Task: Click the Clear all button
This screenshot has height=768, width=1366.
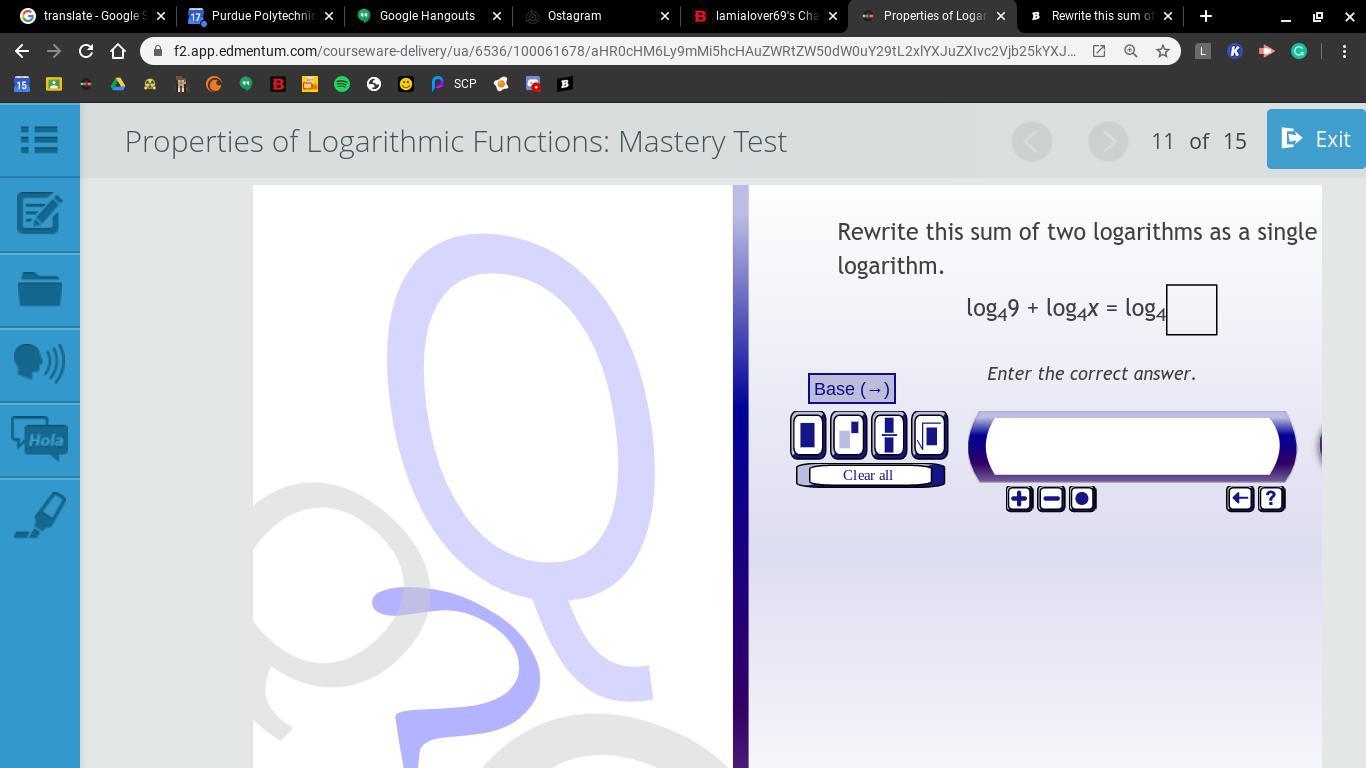Action: [868, 475]
